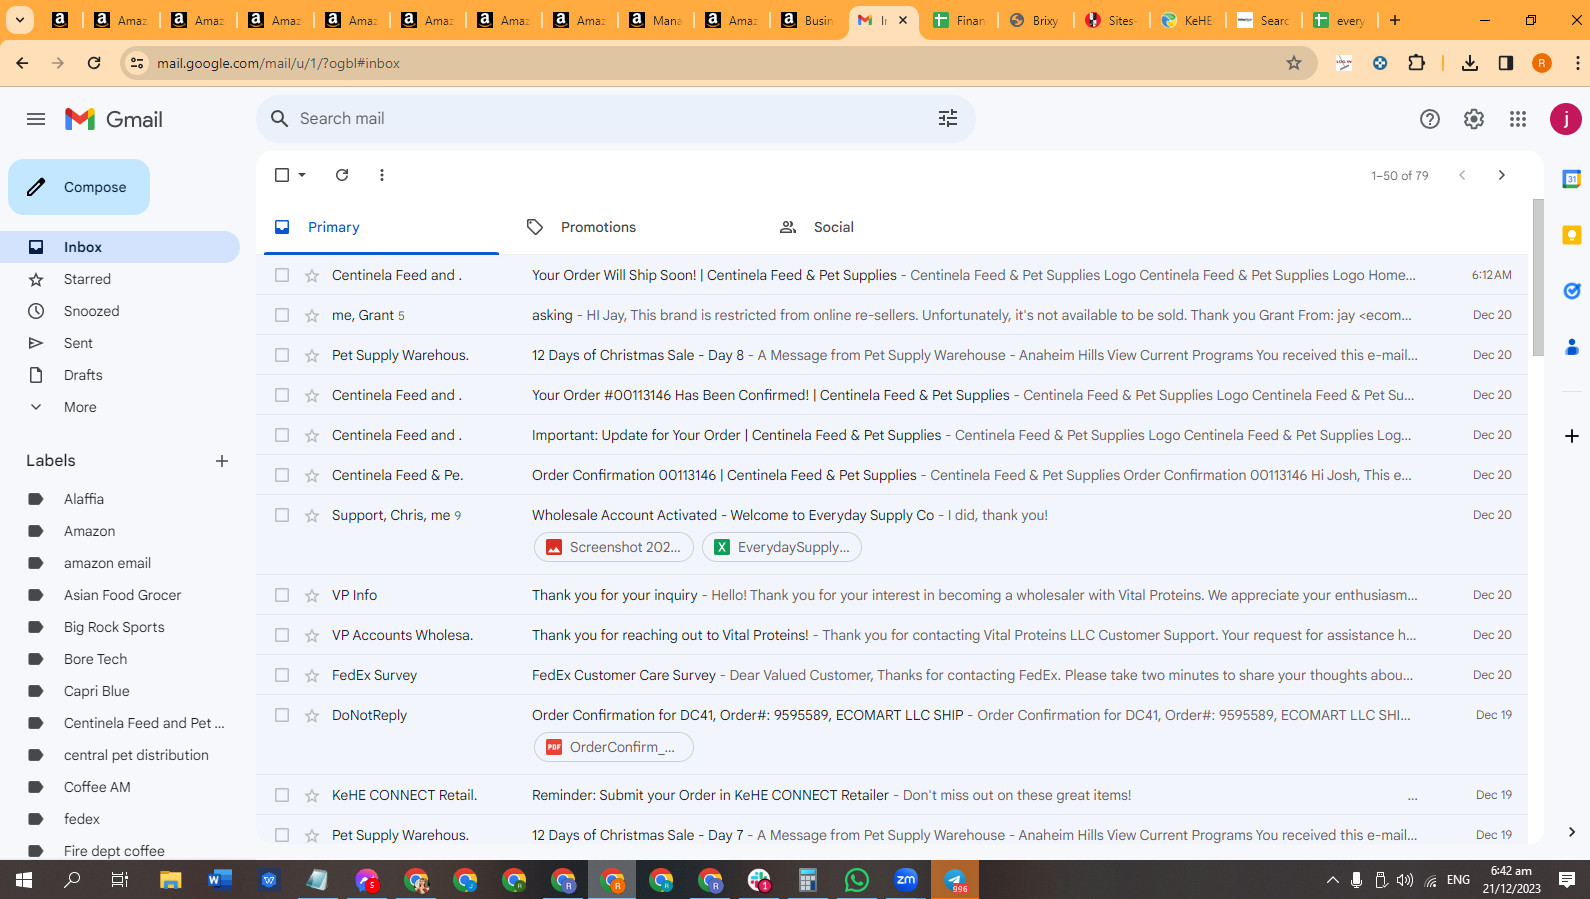
Task: Get add-ons with the plus icon
Action: coord(1572,436)
